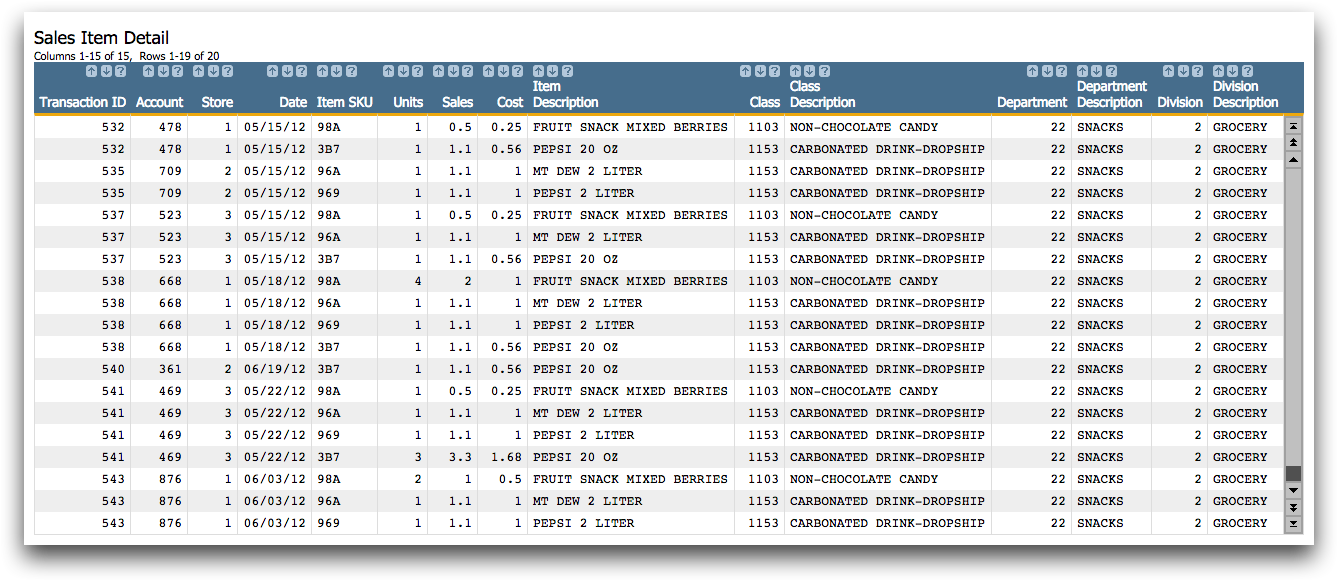The height and width of the screenshot is (581, 1338).
Task: Sort Cost column ascending
Action: tap(488, 71)
